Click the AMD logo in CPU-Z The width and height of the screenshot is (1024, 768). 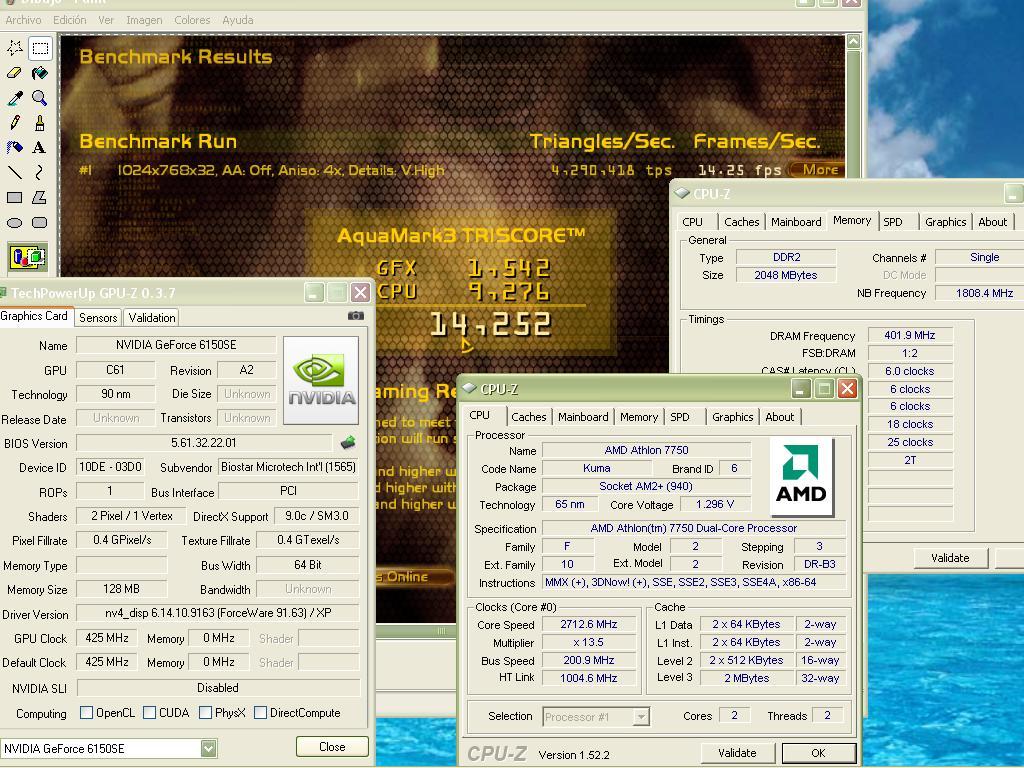click(x=801, y=477)
